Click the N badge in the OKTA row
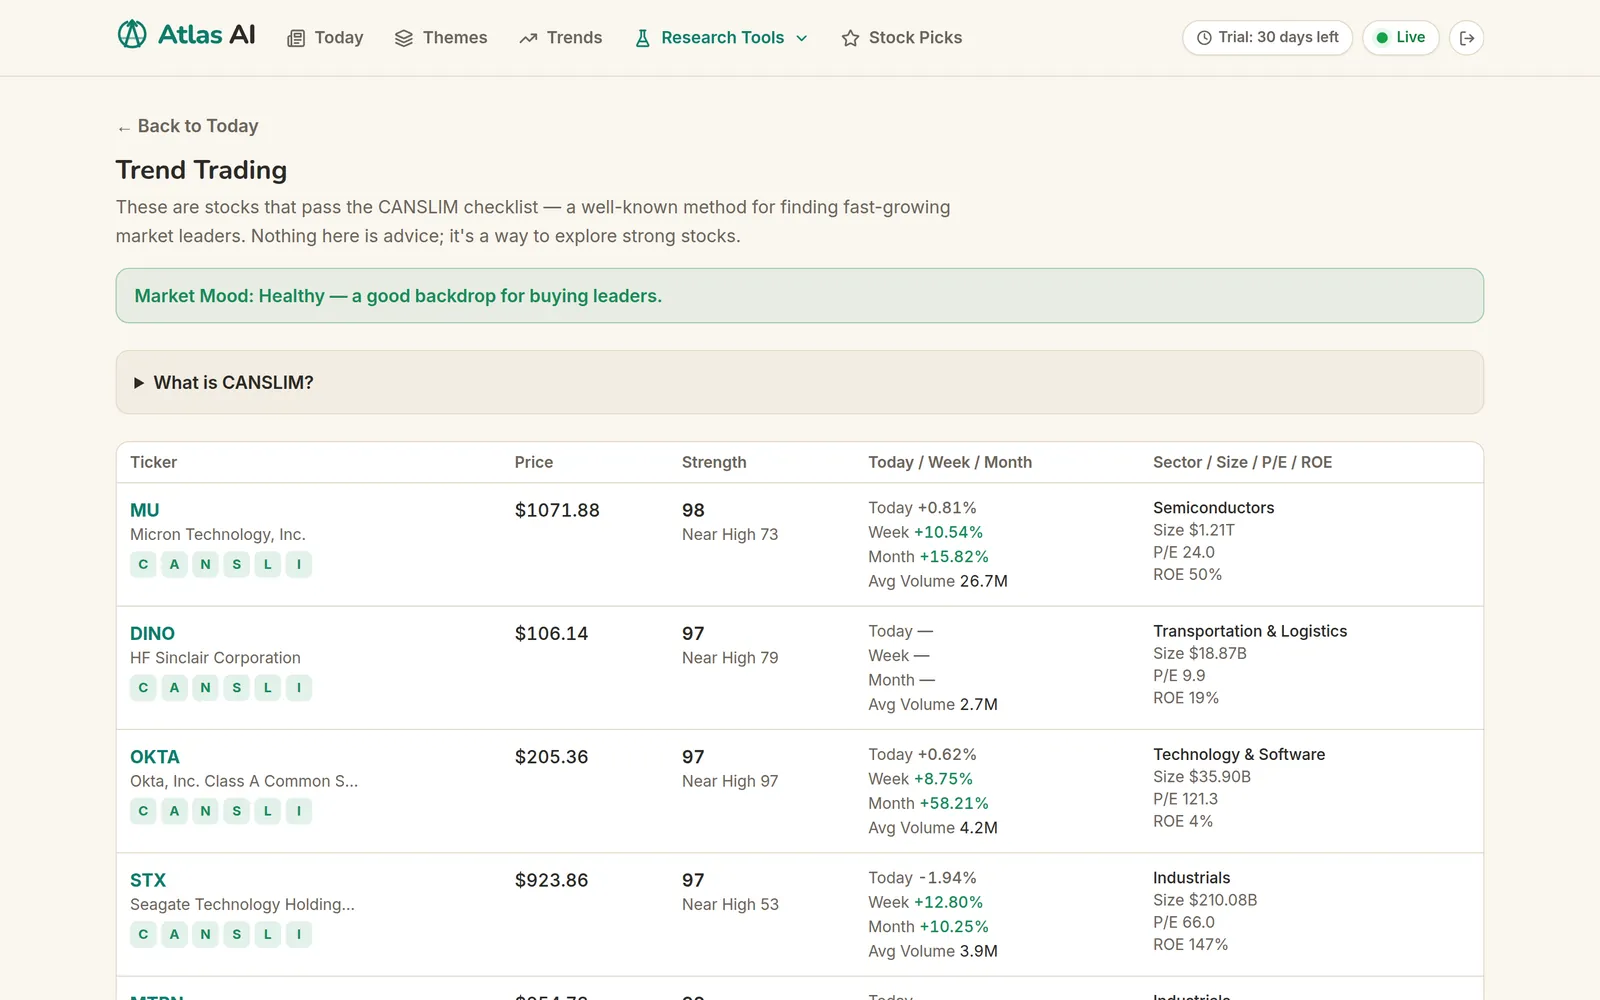 pos(205,811)
